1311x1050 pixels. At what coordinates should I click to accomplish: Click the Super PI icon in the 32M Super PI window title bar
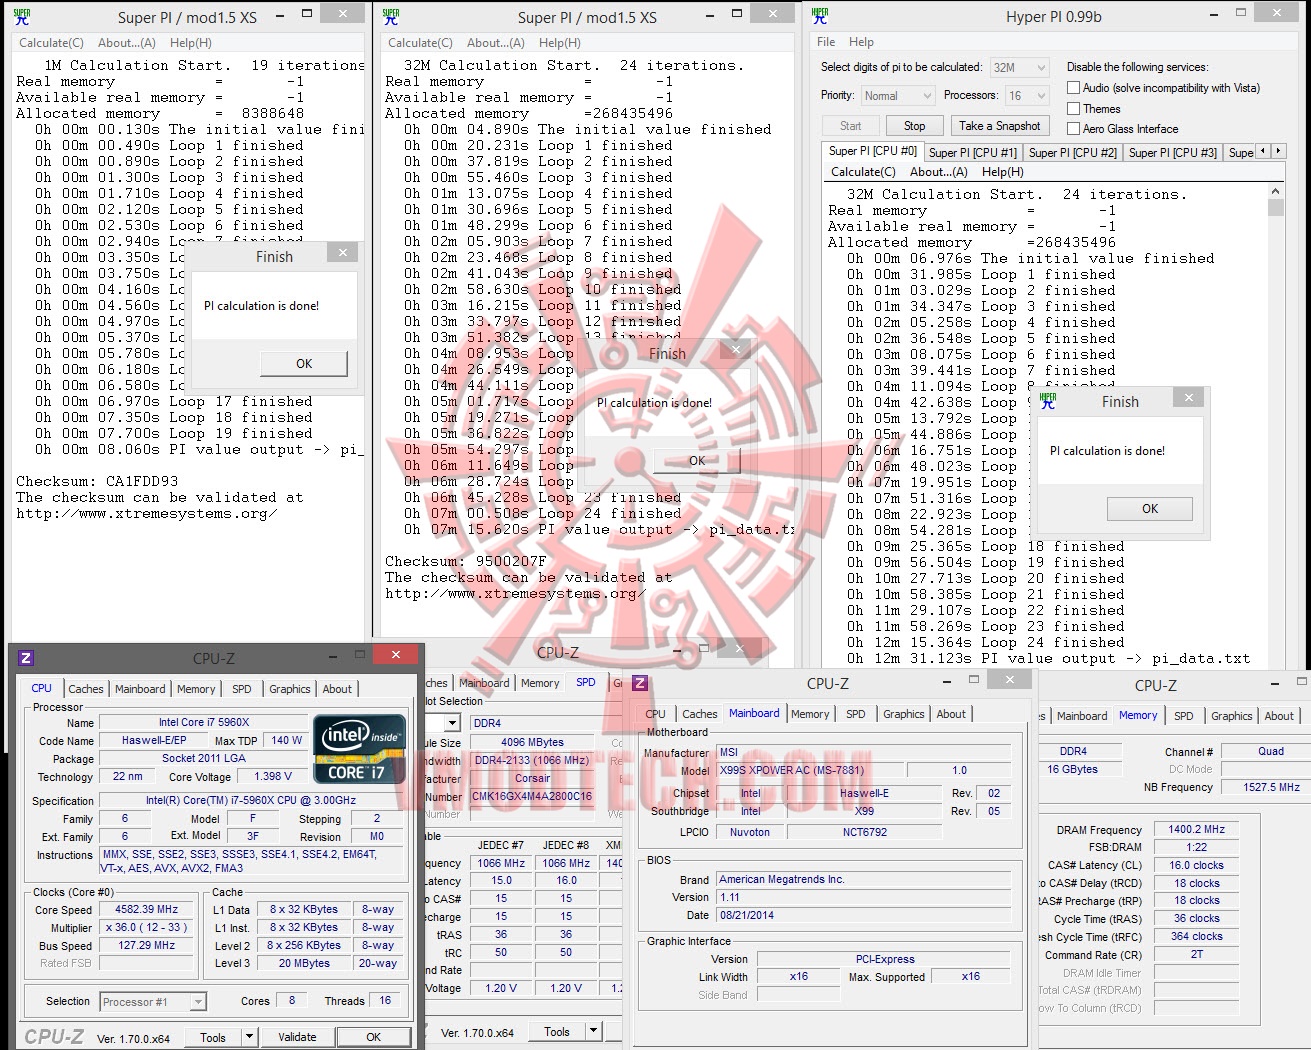pos(391,16)
